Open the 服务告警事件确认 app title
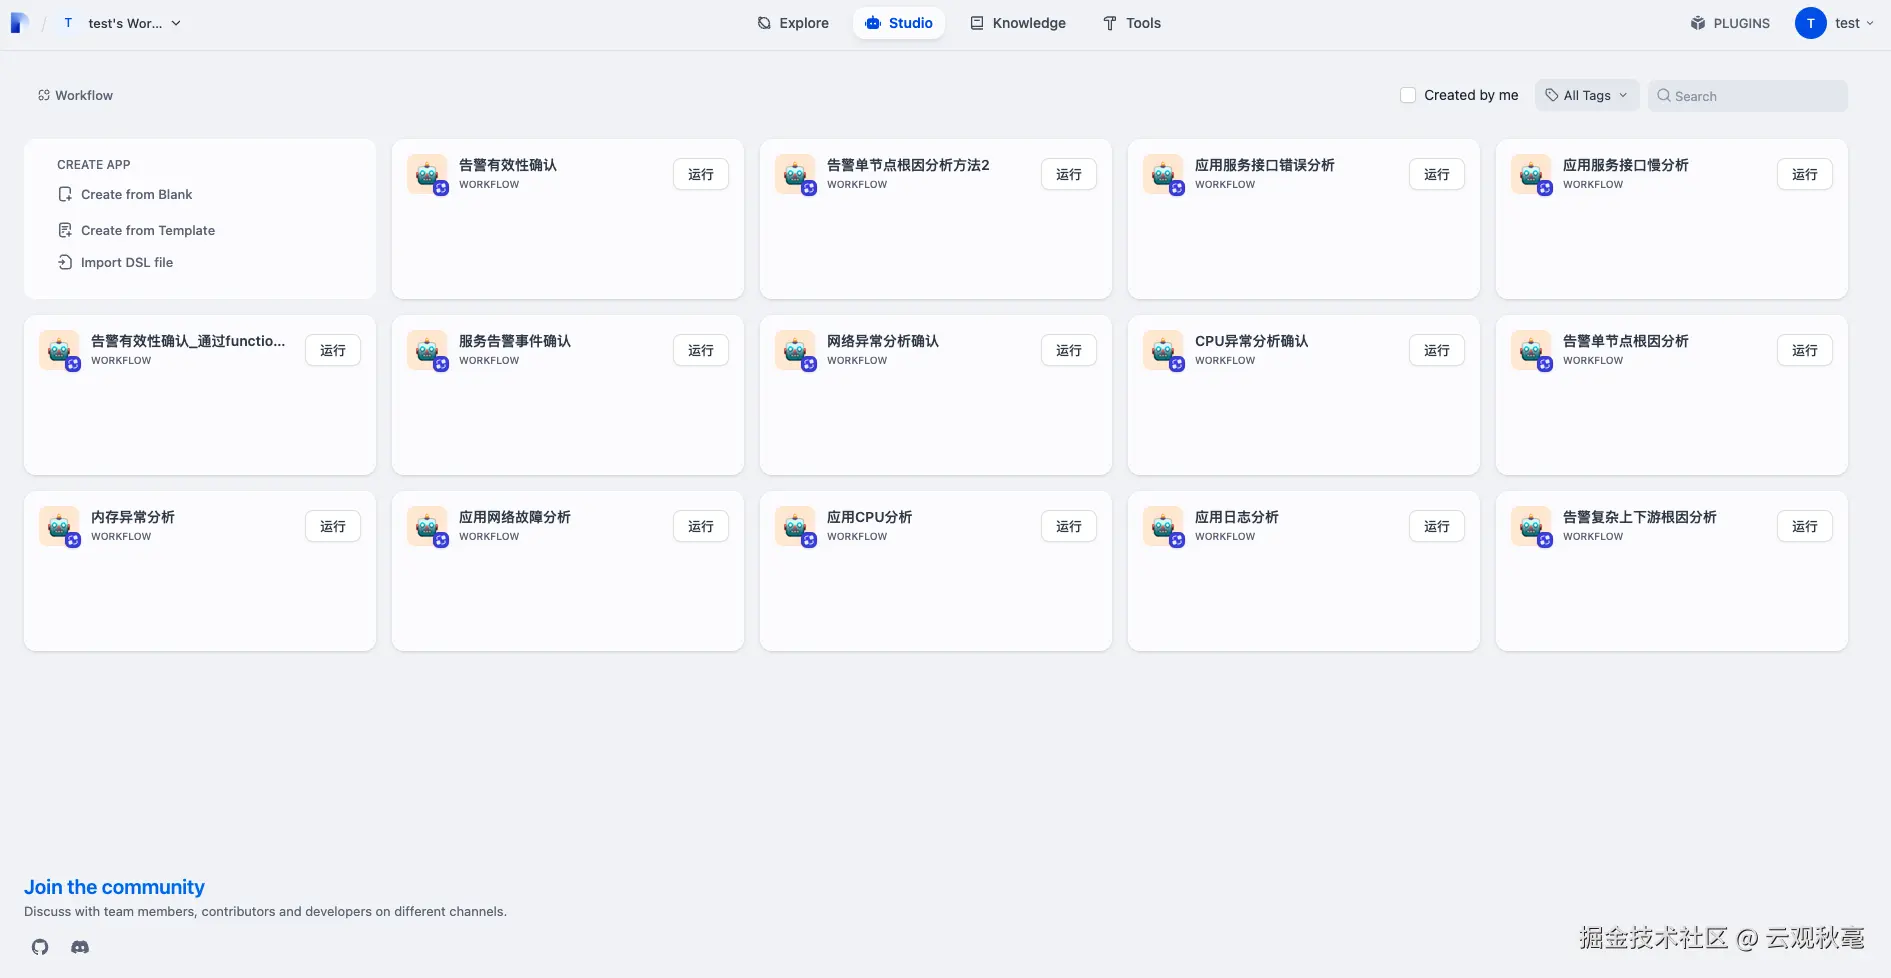This screenshot has height=978, width=1891. click(x=515, y=341)
